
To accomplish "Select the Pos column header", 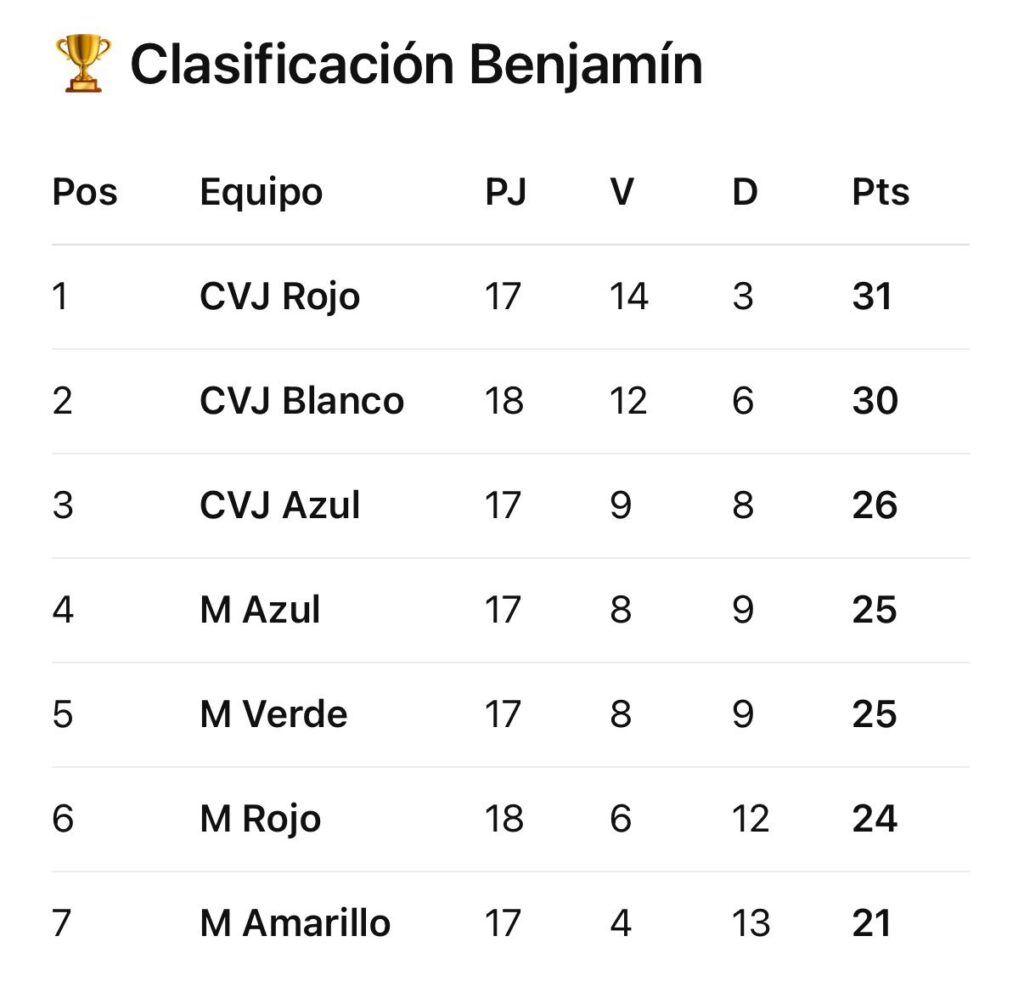I will [x=85, y=192].
